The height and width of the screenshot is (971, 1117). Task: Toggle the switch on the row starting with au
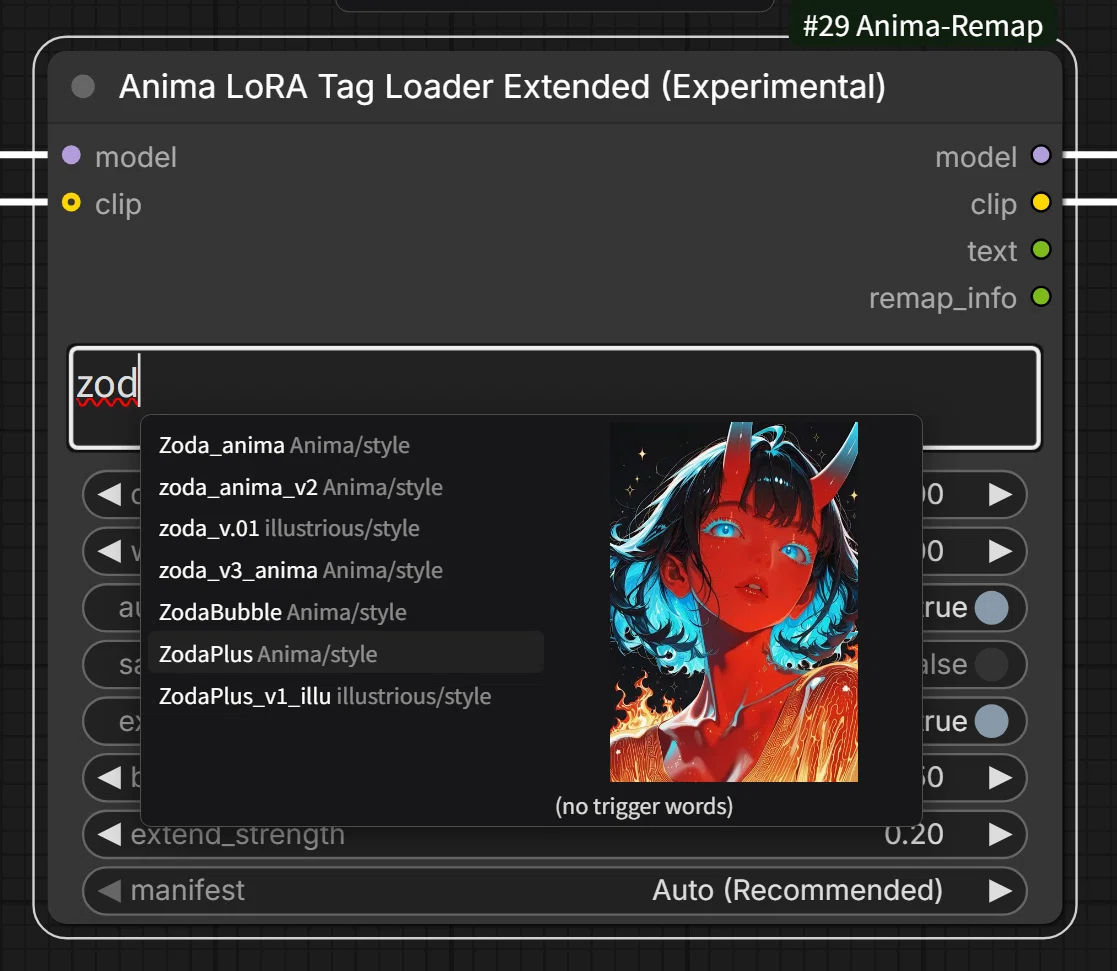(x=992, y=608)
